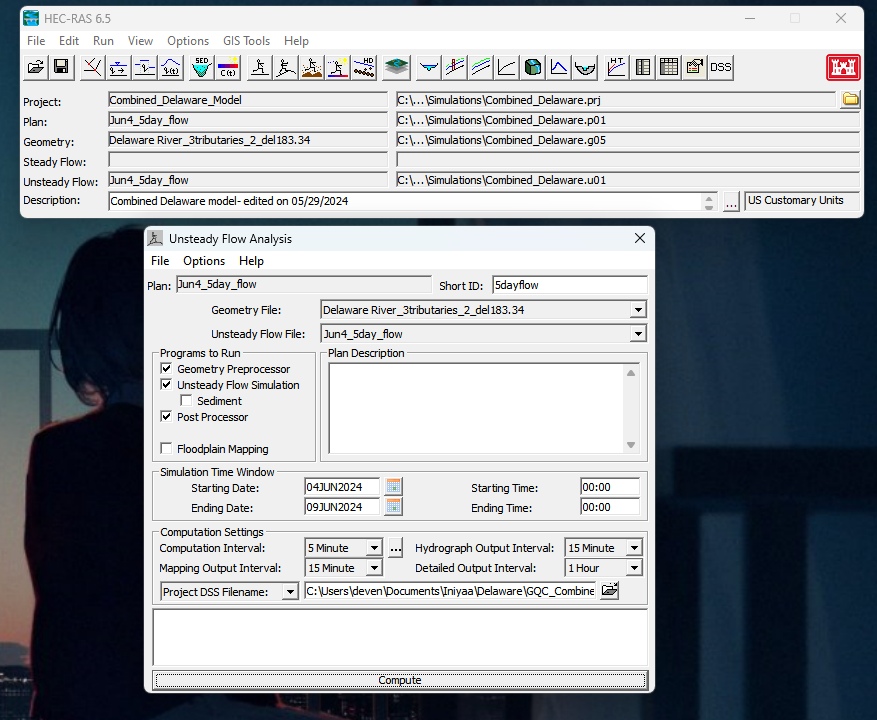This screenshot has height=720, width=877.
Task: Click the red Army Corps castle logo
Action: [x=843, y=68]
